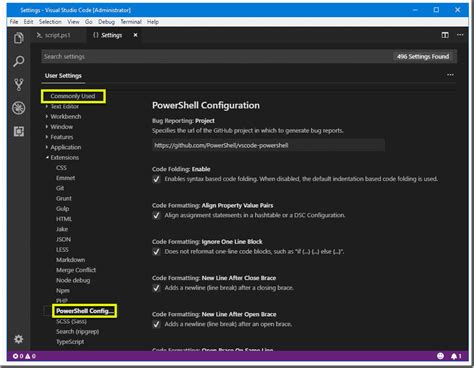Open the Debug view in activity bar
Viewport: 474px width, 368px height.
point(19,108)
